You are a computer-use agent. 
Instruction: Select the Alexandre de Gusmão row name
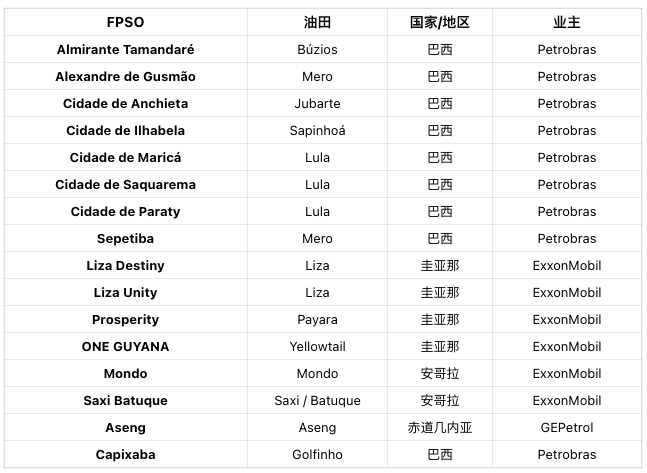pos(125,77)
